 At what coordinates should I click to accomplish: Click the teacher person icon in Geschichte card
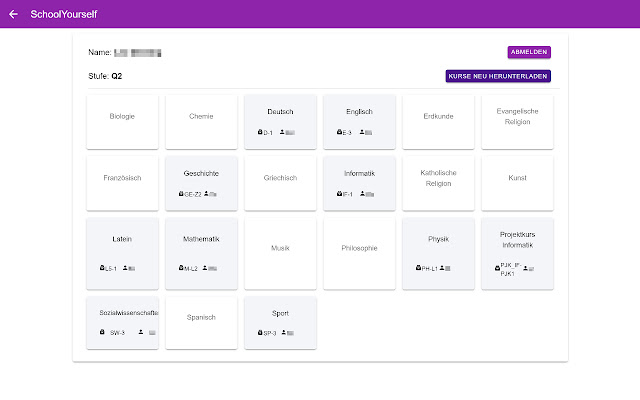coord(206,193)
